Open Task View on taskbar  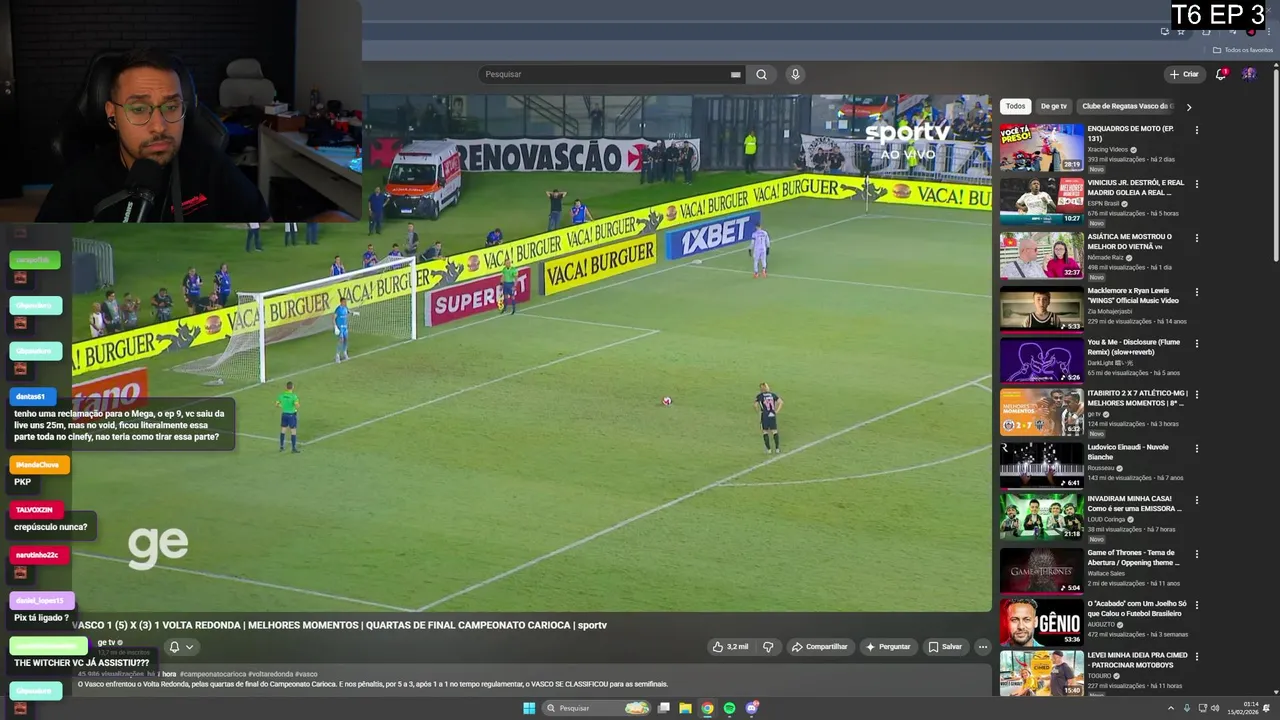(x=663, y=708)
